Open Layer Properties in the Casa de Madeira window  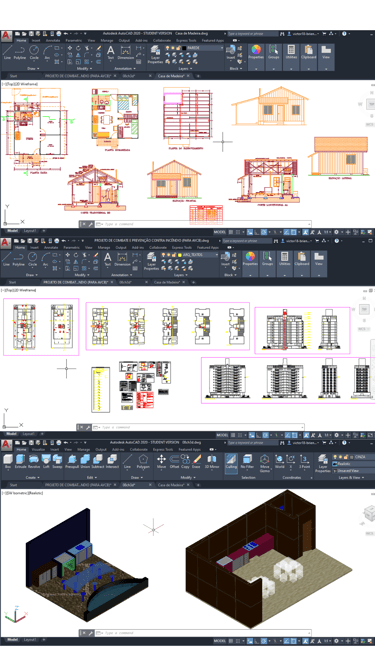pyautogui.click(x=155, y=54)
